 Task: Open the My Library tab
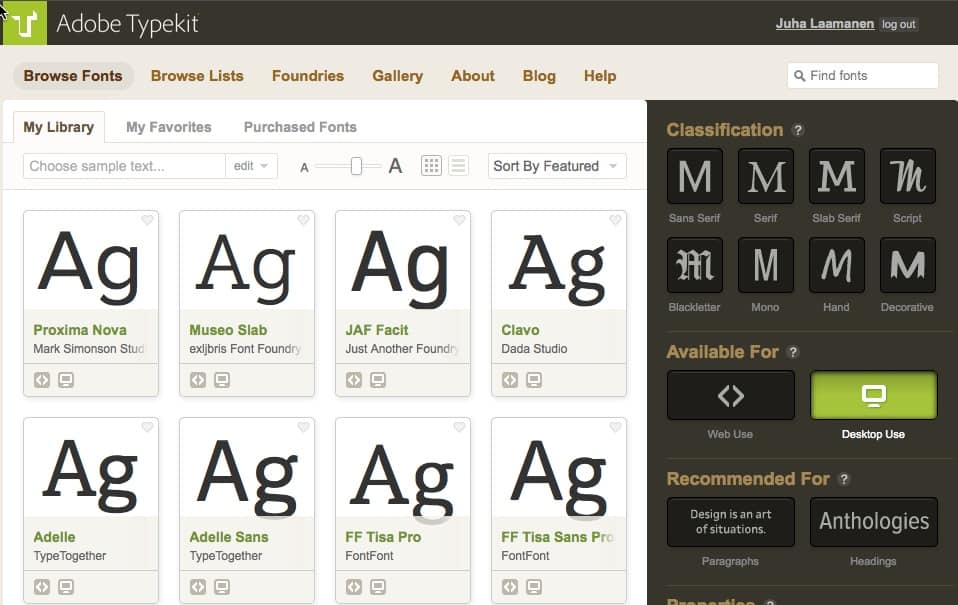[x=59, y=127]
